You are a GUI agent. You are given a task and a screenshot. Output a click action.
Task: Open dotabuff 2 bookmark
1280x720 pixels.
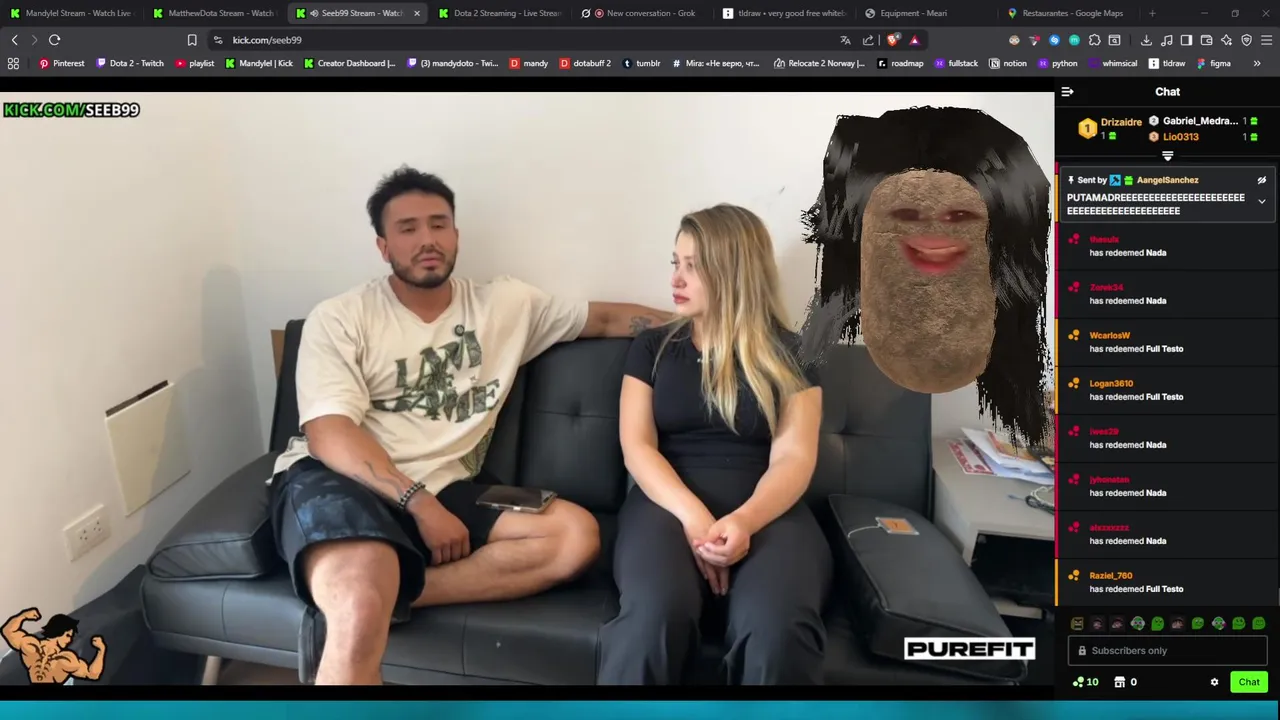585,63
